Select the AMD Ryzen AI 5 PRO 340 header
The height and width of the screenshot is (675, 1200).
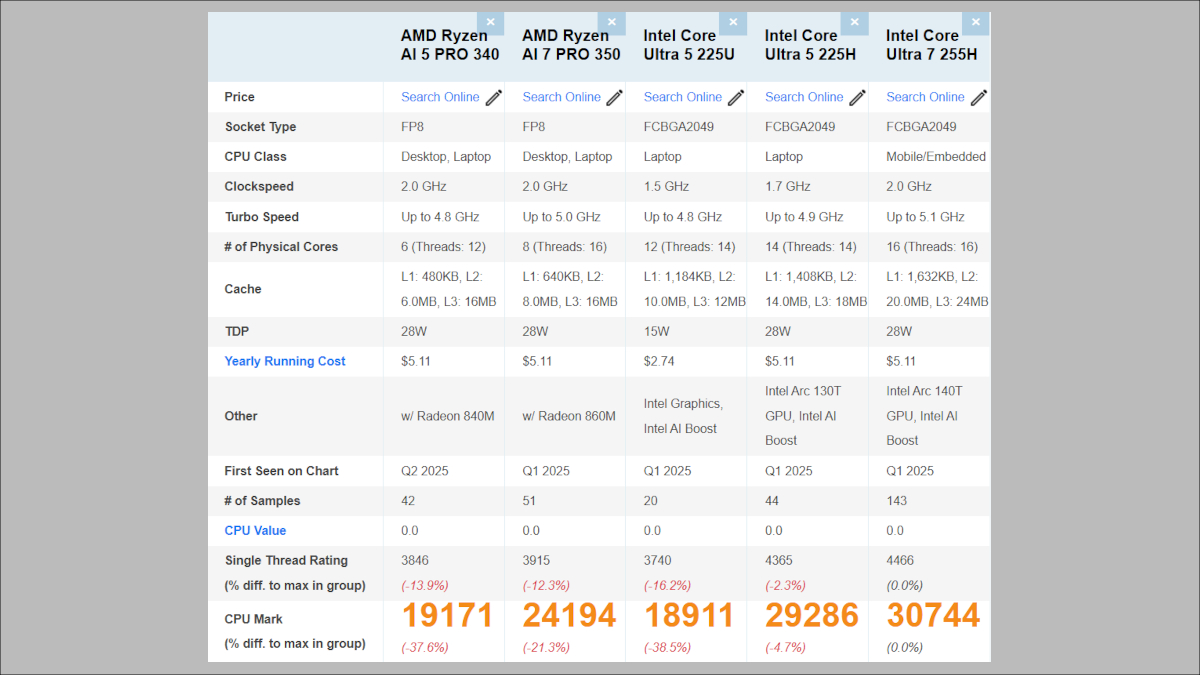pos(449,45)
